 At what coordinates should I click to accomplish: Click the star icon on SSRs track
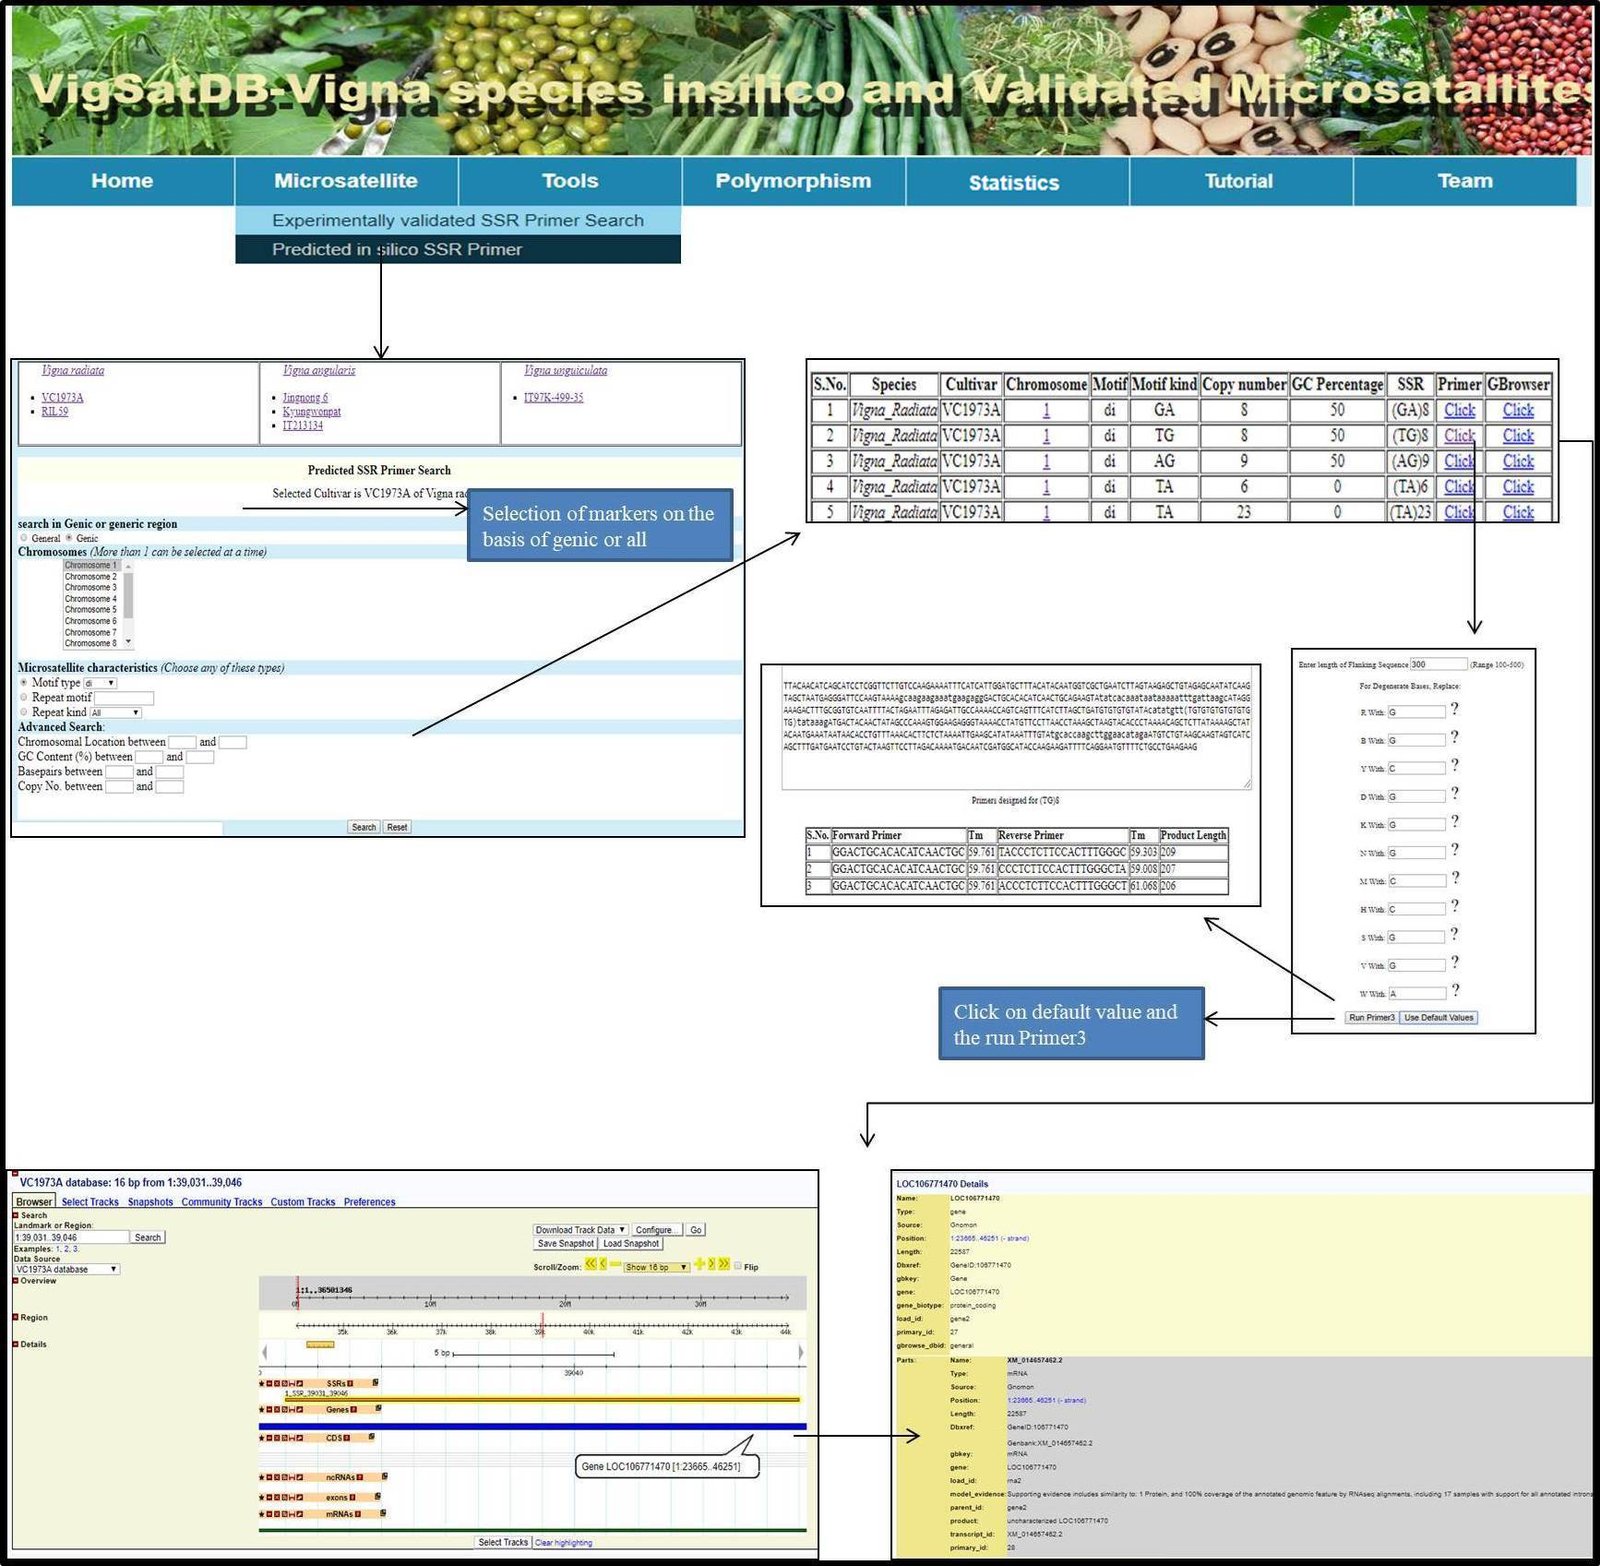262,1384
